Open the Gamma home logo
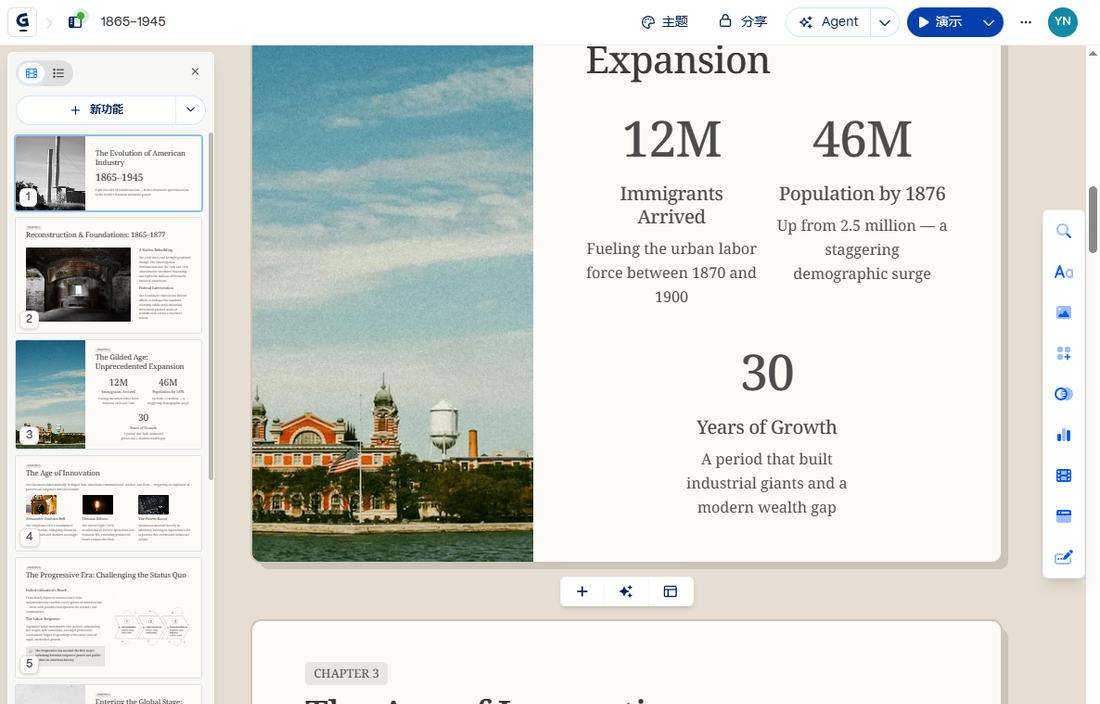1100x704 pixels. (22, 22)
